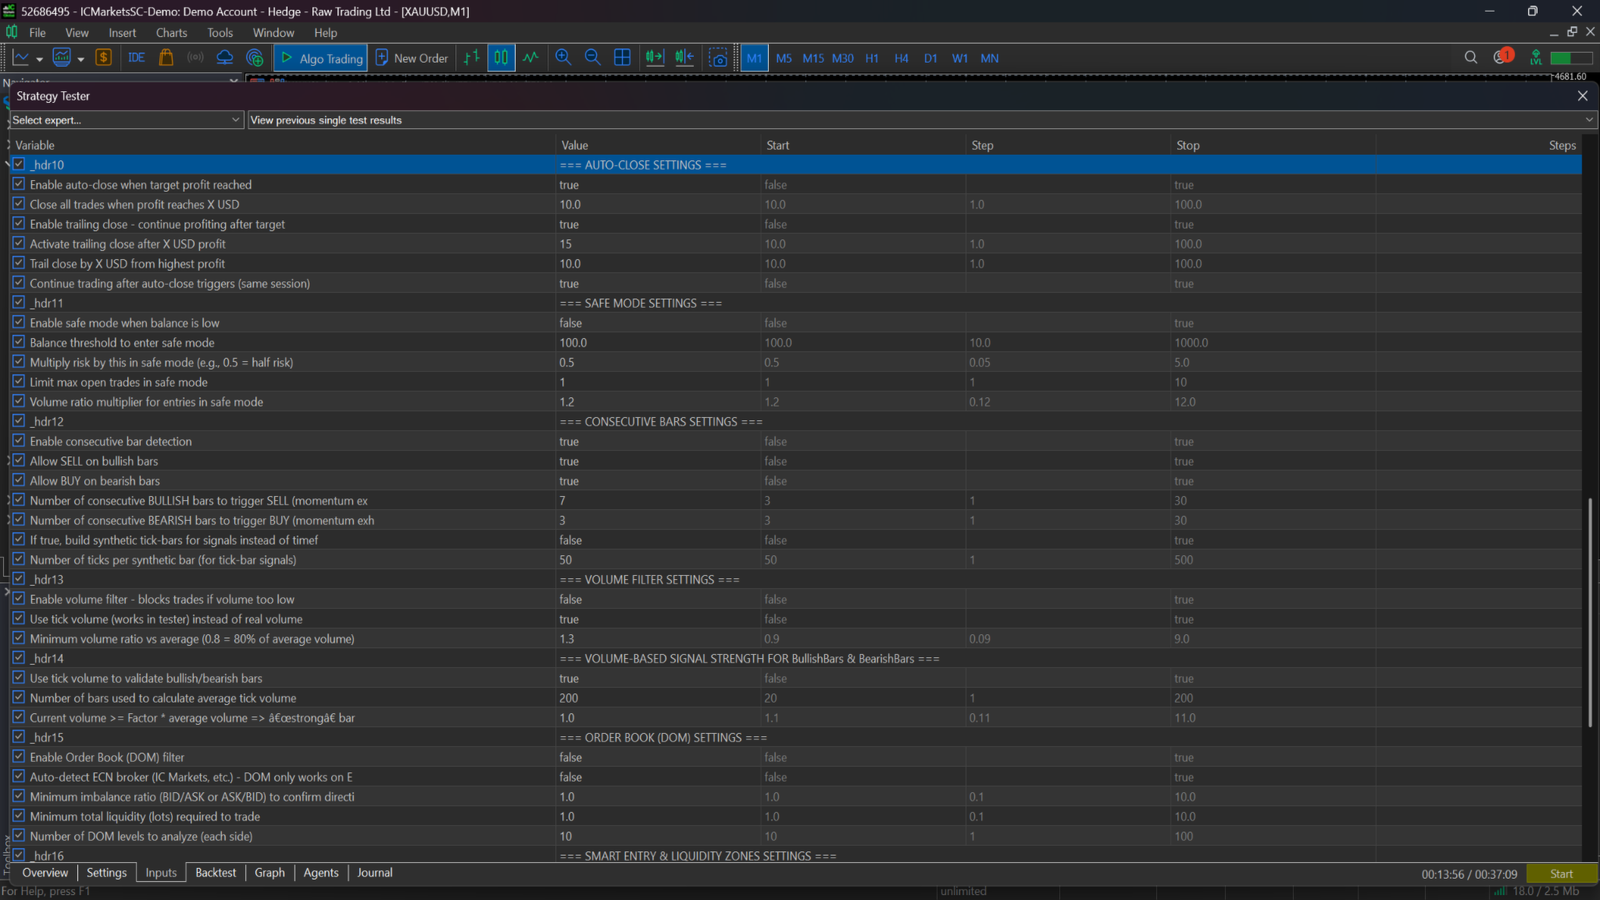
Task: Click the Market shopping bag icon
Action: click(166, 58)
